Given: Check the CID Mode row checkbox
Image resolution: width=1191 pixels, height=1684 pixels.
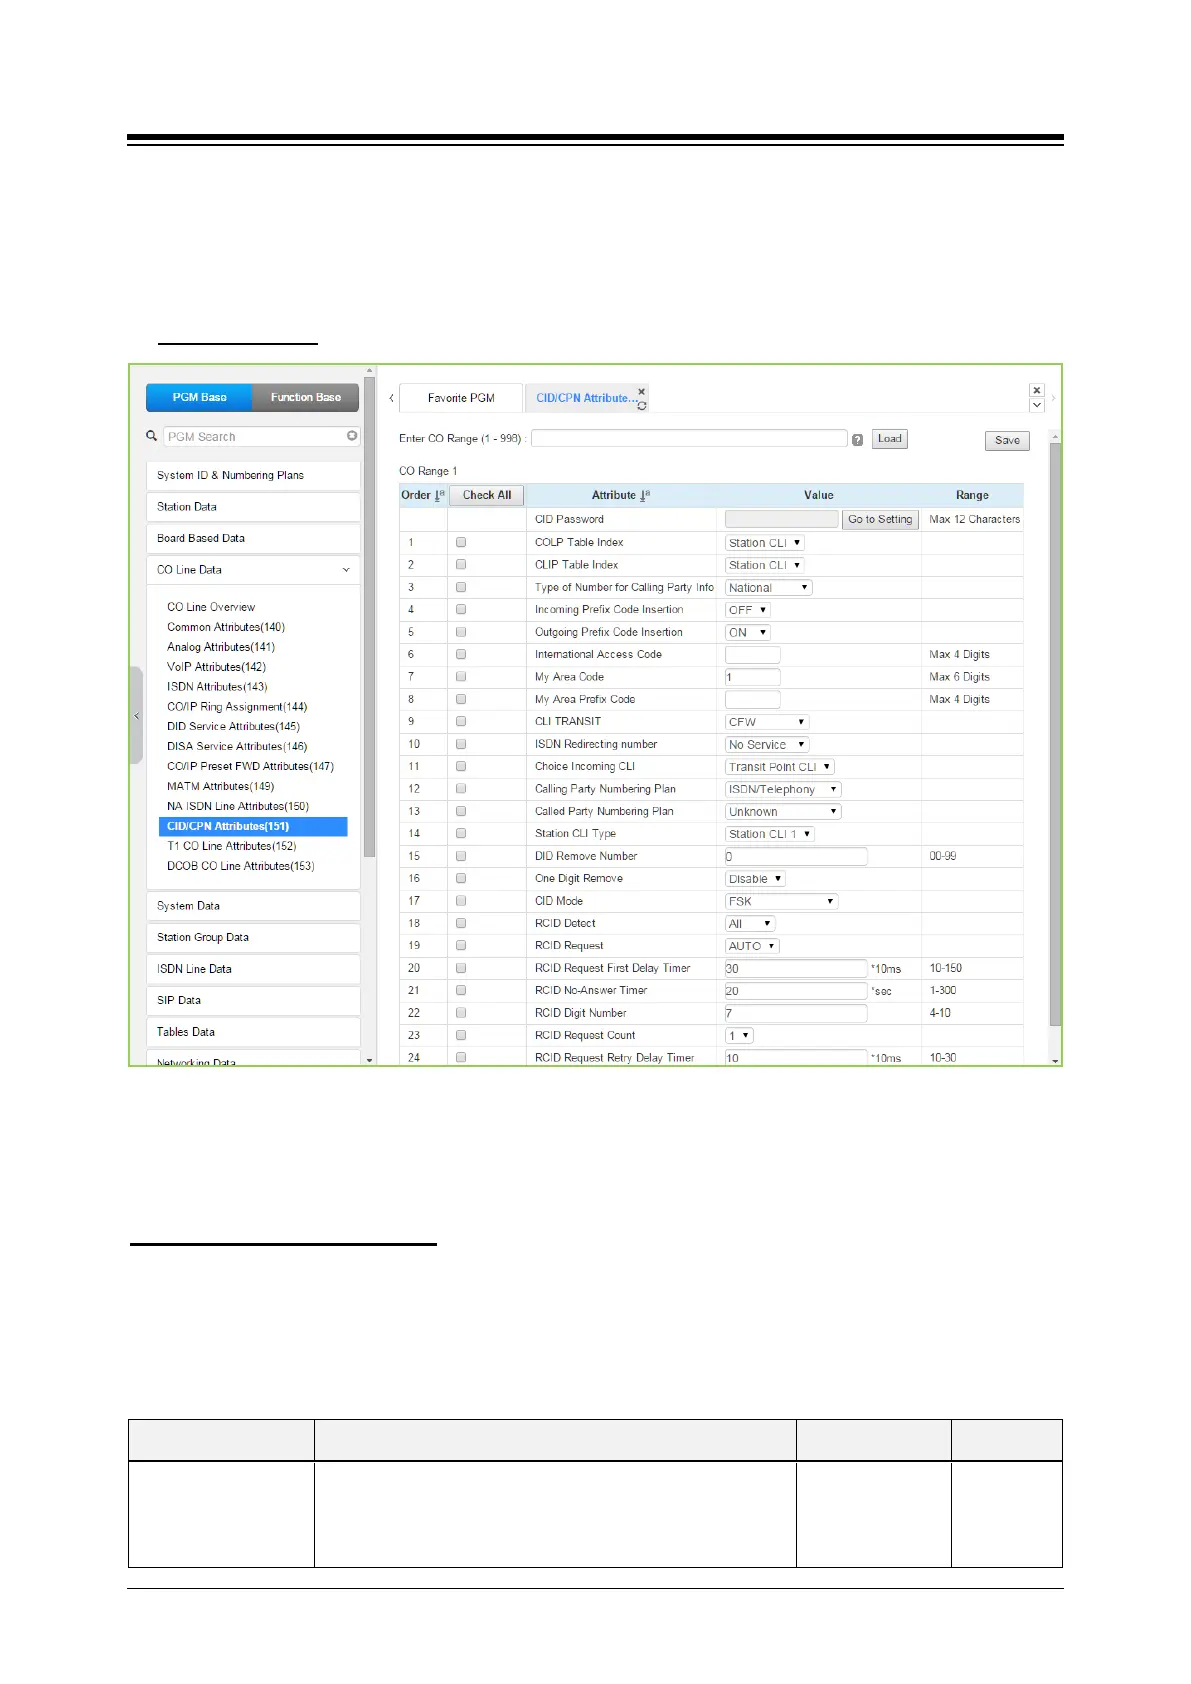Looking at the screenshot, I should point(461,900).
